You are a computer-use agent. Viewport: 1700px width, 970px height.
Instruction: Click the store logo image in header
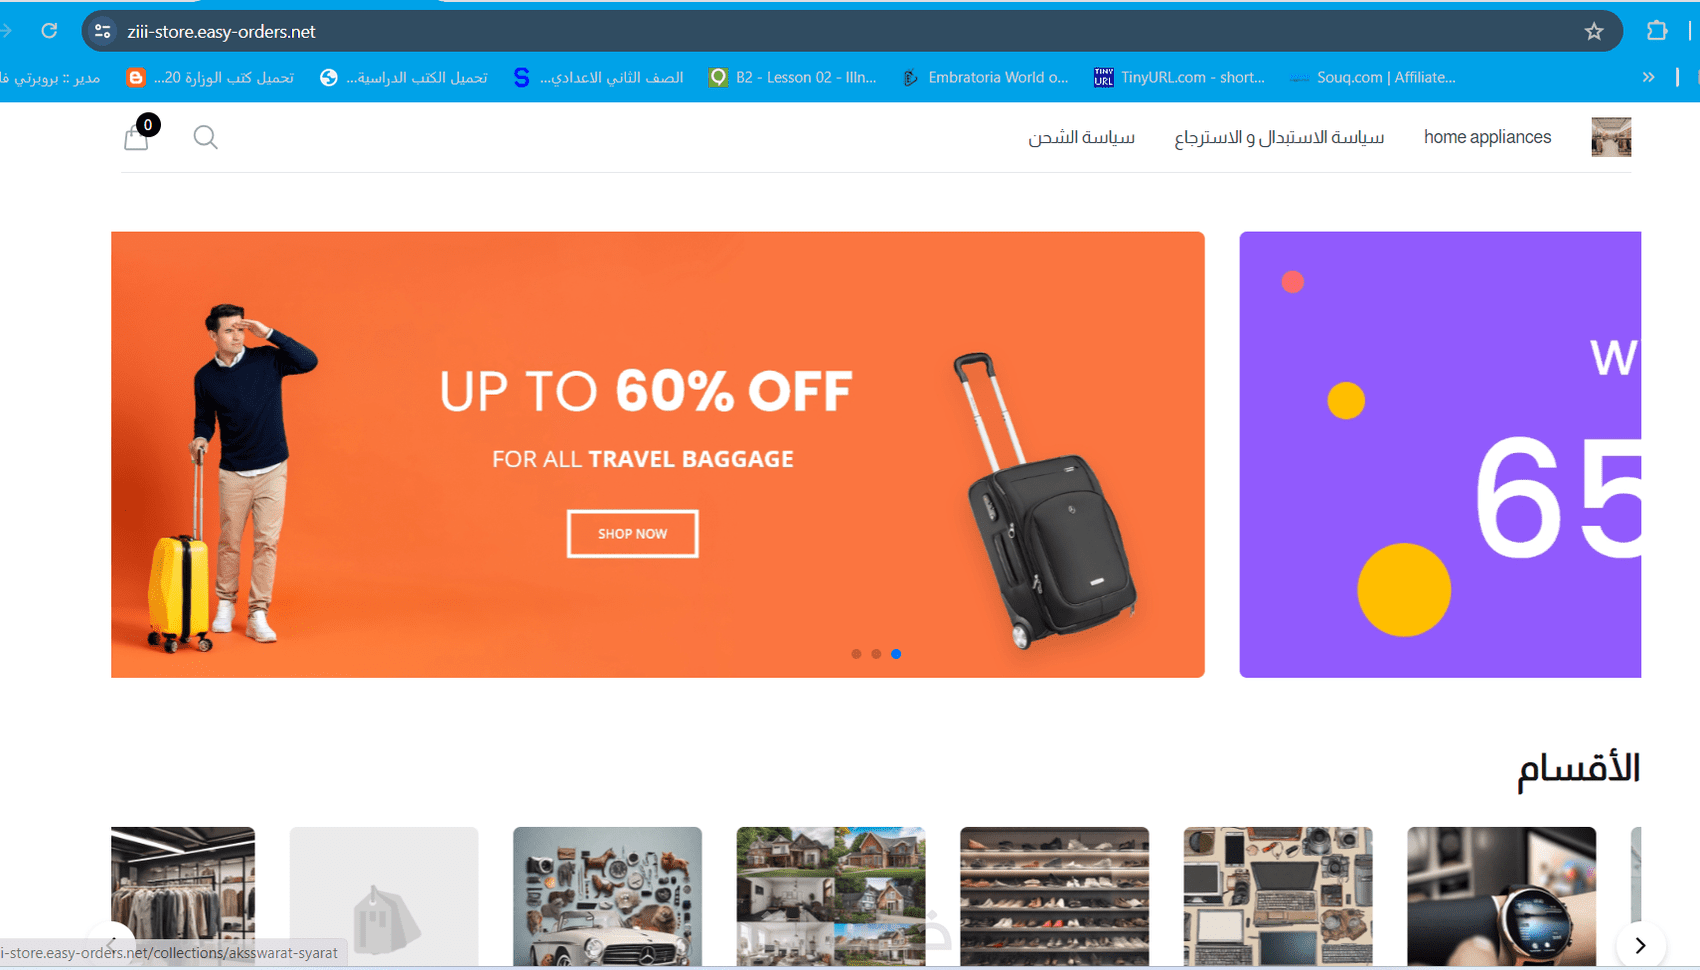point(1611,137)
